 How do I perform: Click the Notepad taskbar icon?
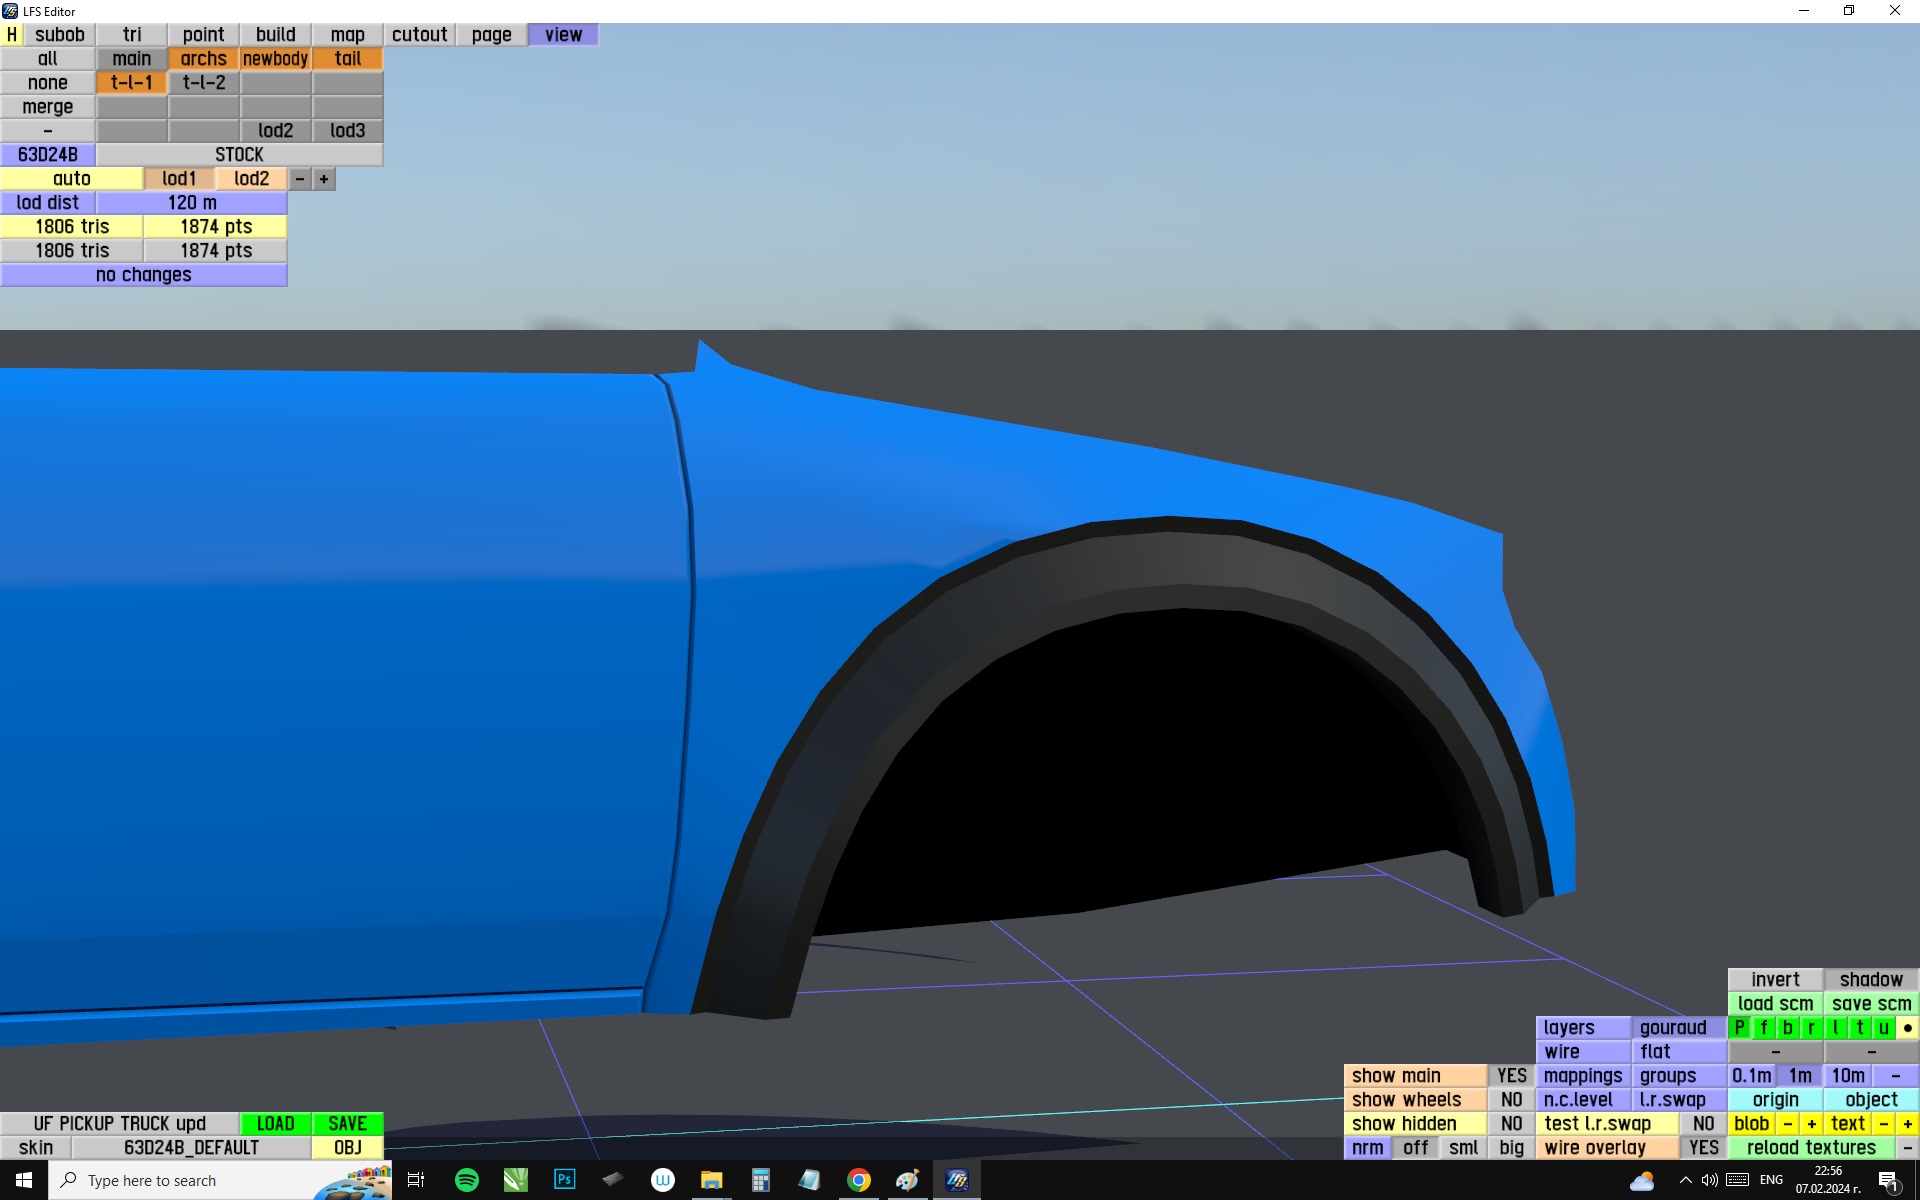pyautogui.click(x=809, y=1180)
